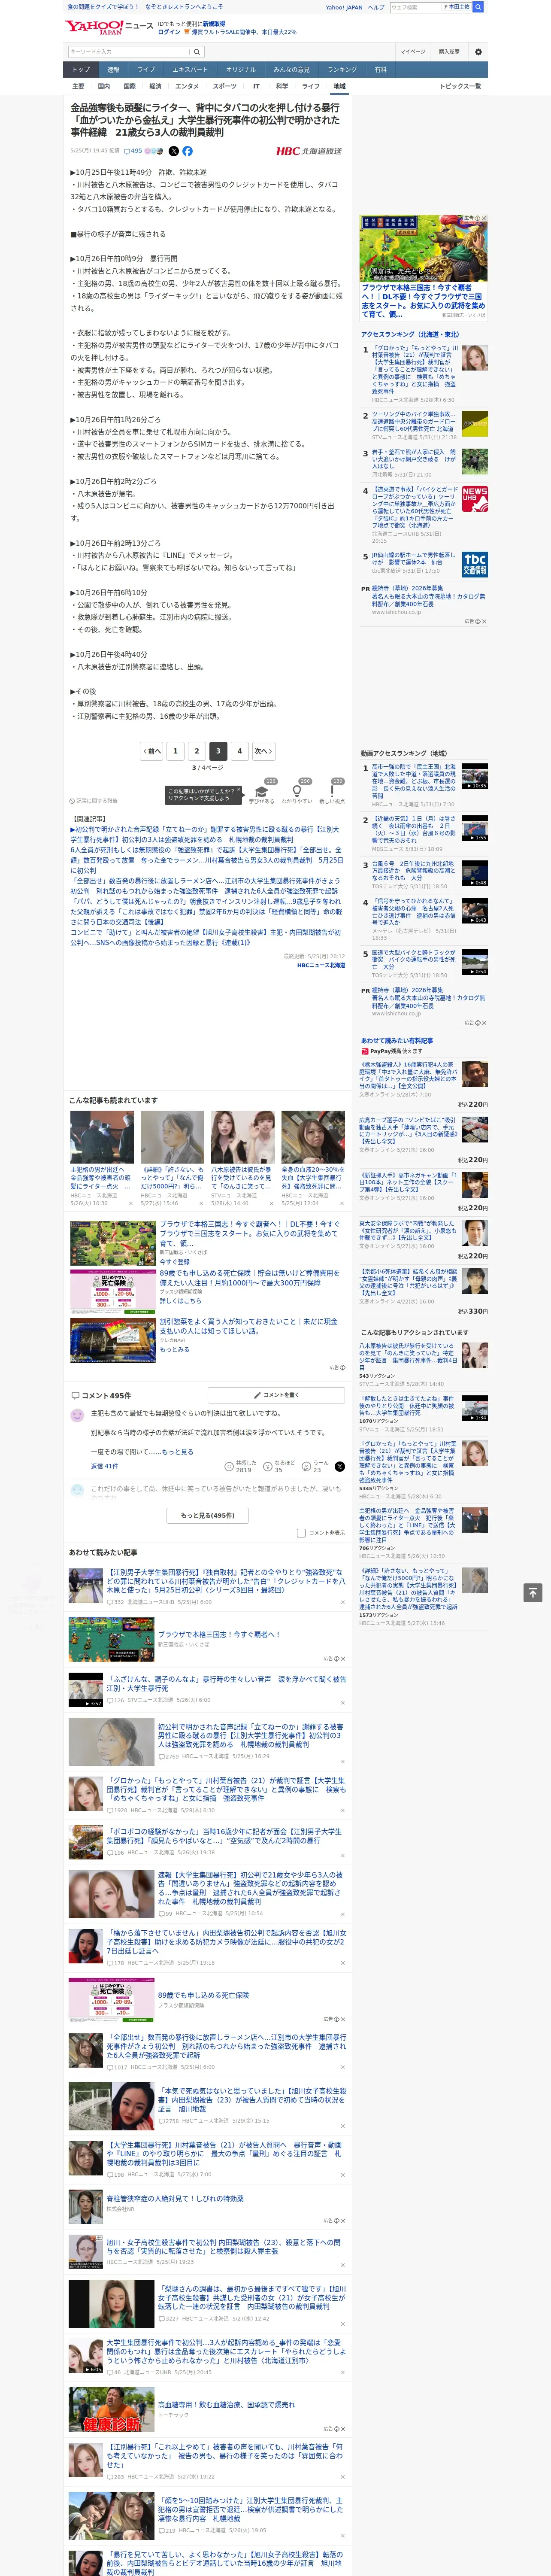Open the 全身の血液20〜30%を失血 article thumbnail
This screenshot has width=551, height=2576.
tap(313, 1136)
